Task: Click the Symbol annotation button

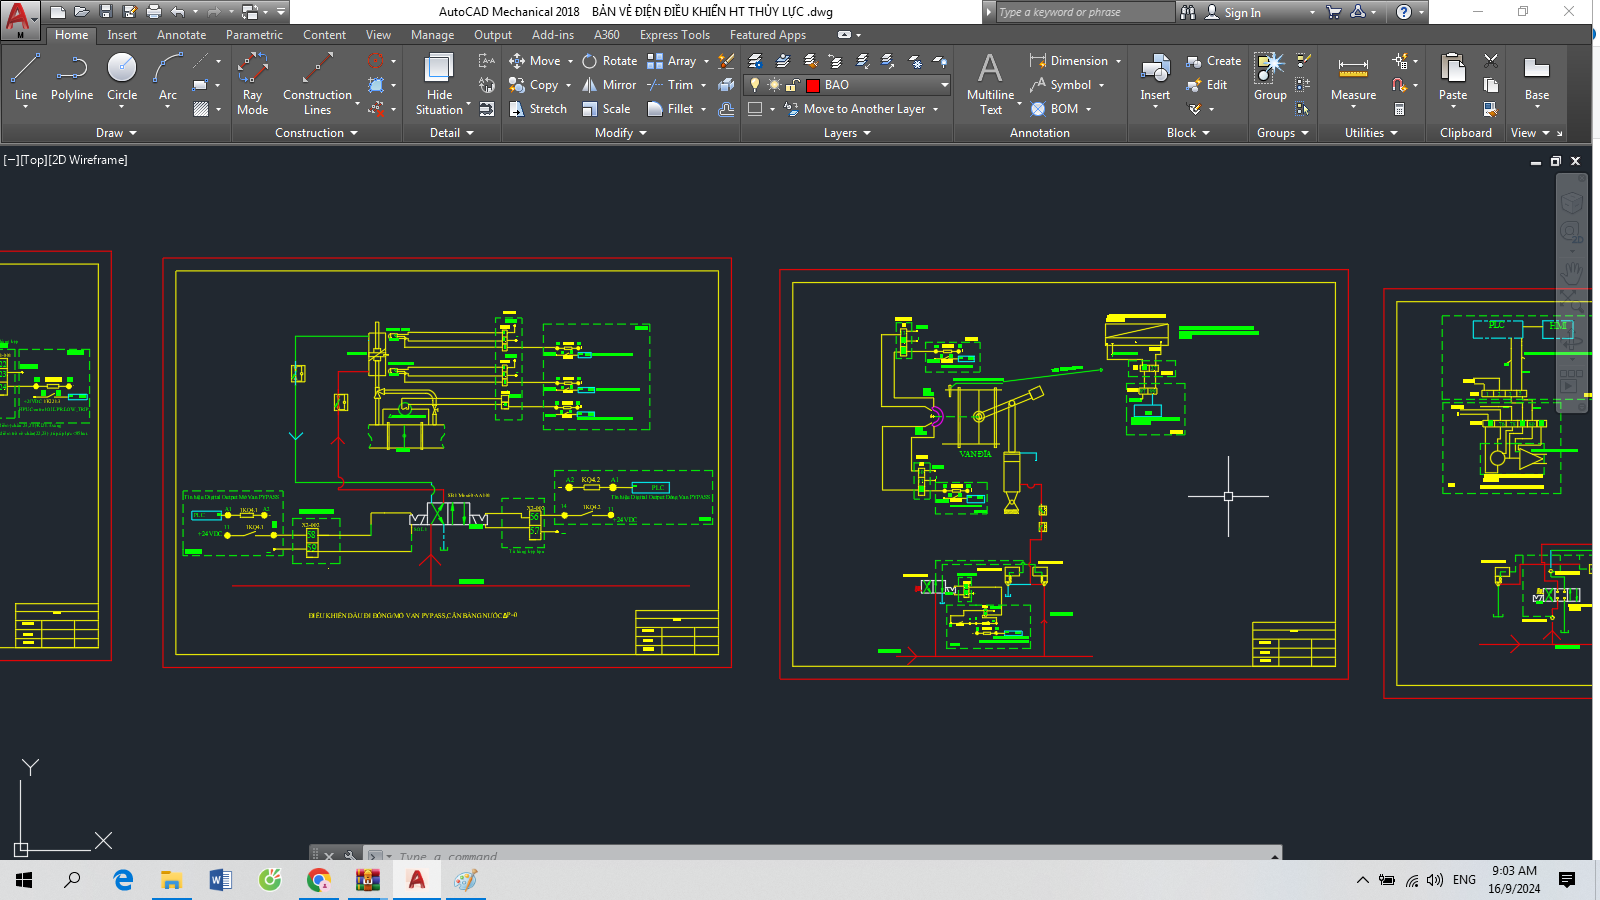Action: 1061,85
